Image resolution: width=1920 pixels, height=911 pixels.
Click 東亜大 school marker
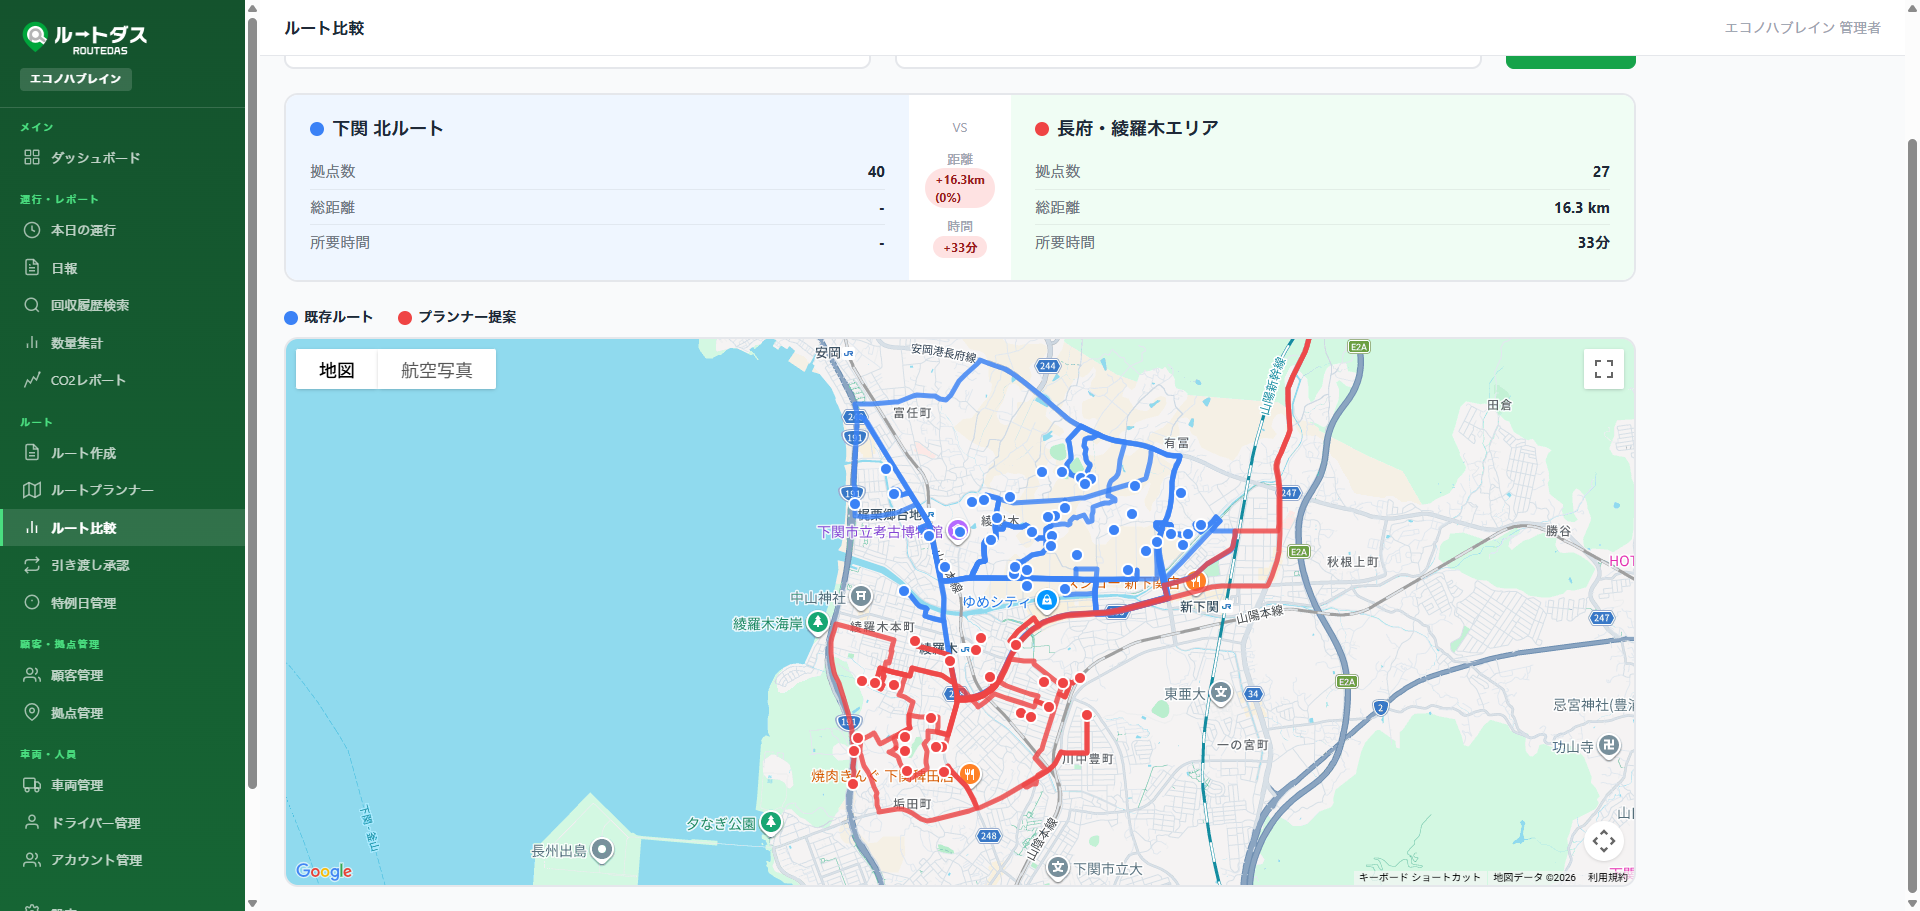(x=1221, y=692)
